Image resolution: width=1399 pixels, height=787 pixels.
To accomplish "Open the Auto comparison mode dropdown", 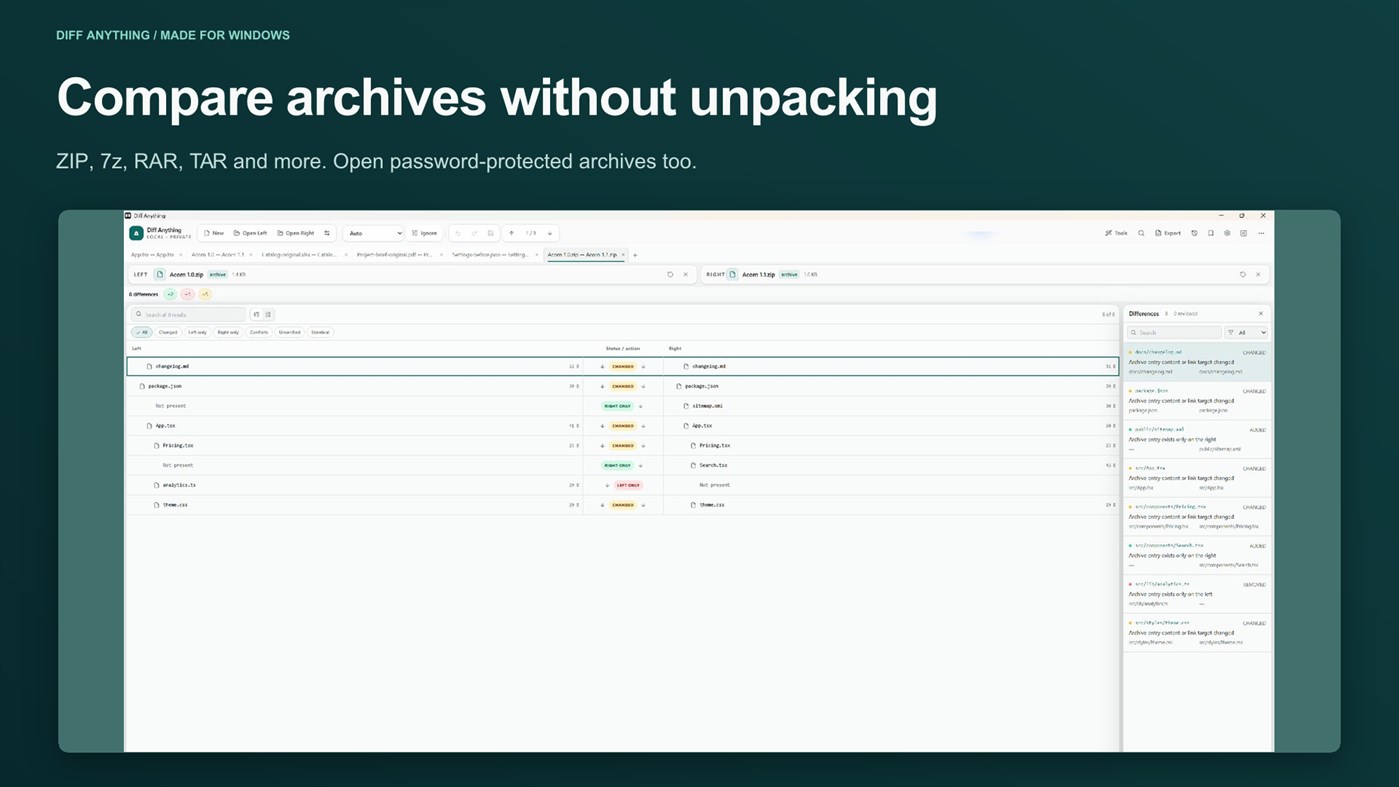I will pos(373,233).
